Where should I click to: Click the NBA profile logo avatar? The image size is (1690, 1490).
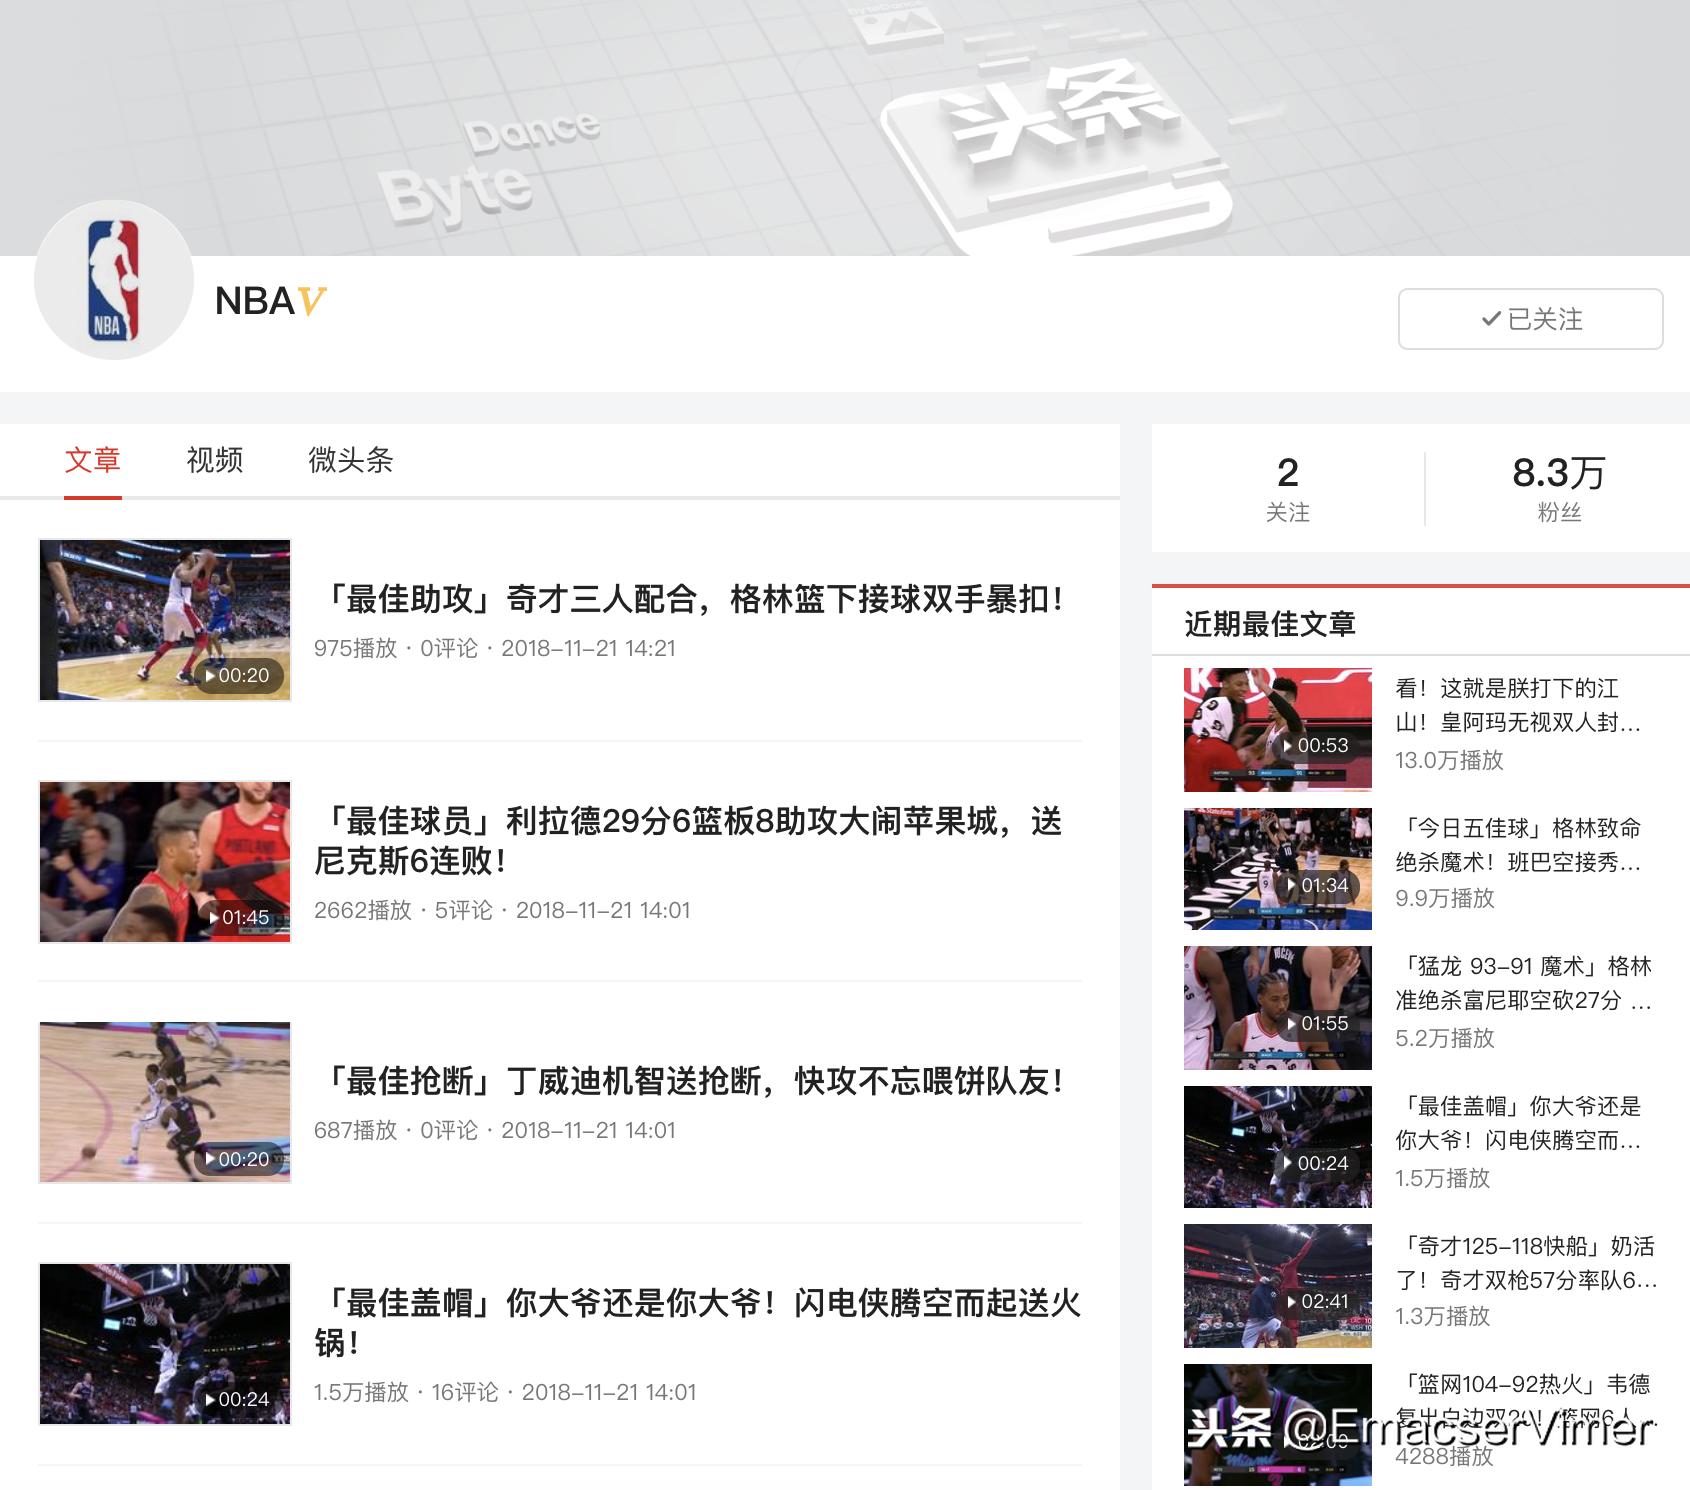pos(113,283)
